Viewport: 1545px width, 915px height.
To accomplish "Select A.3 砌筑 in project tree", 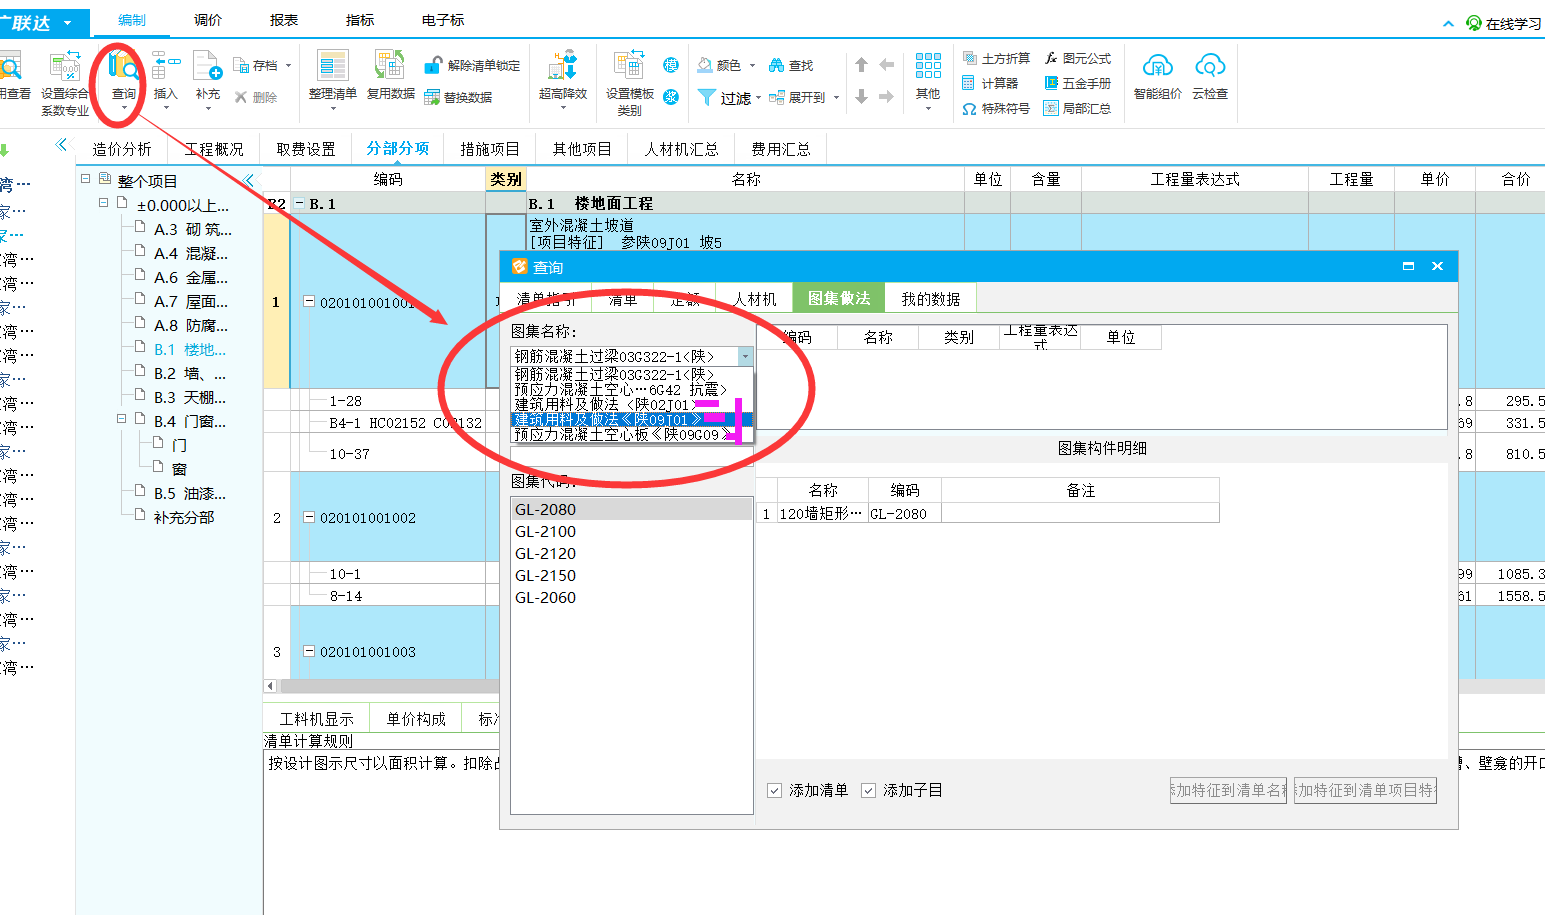I will pyautogui.click(x=190, y=229).
